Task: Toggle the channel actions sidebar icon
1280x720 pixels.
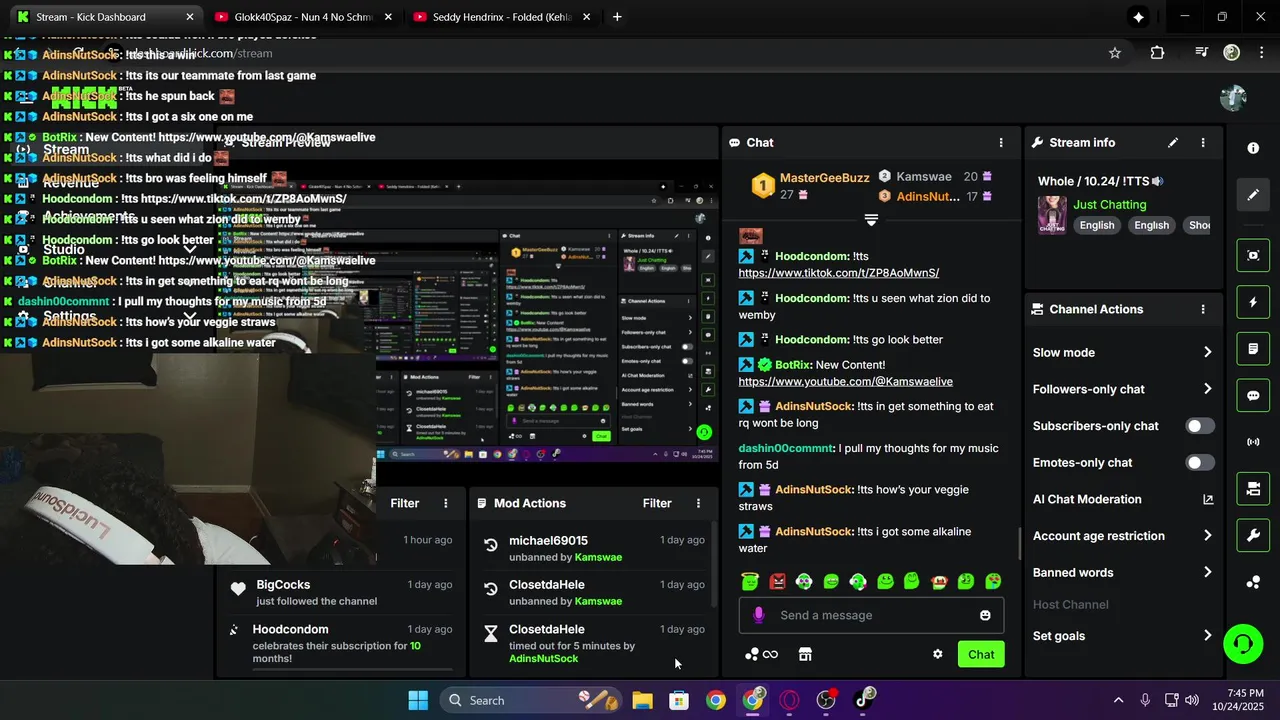Action: 1253,489
